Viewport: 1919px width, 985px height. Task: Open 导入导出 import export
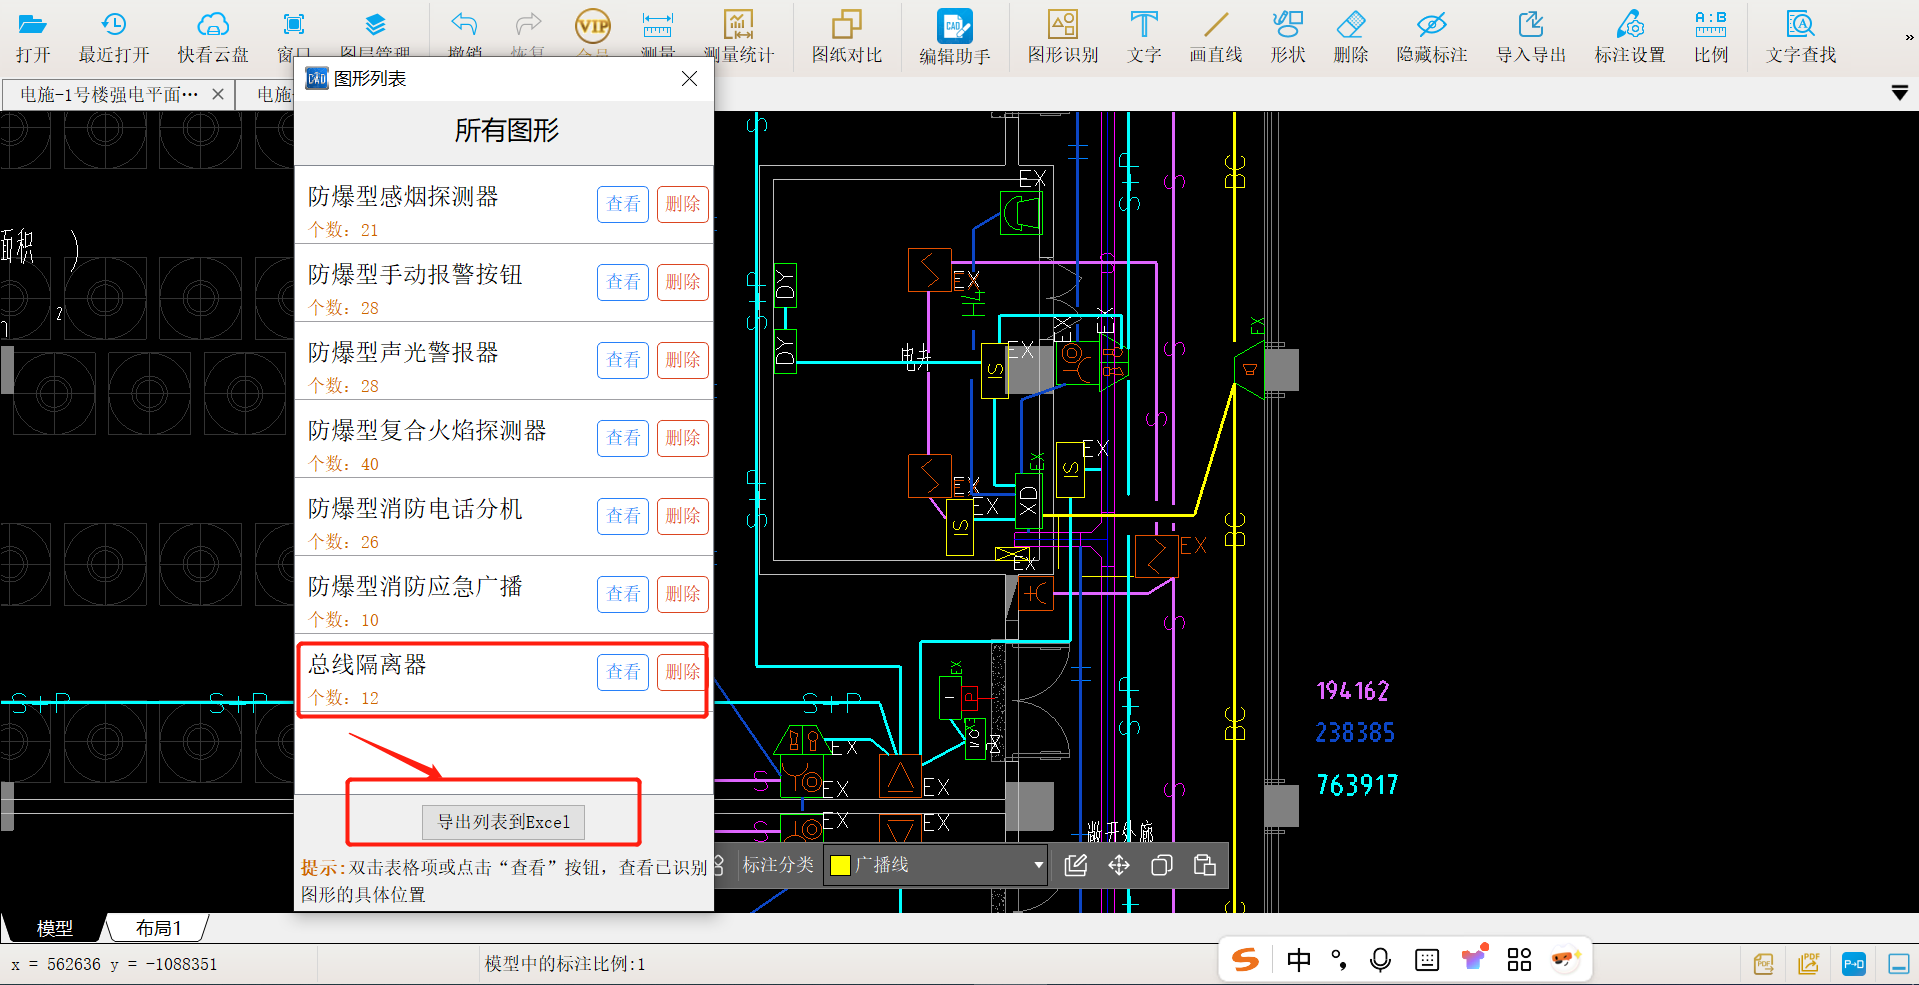1531,37
